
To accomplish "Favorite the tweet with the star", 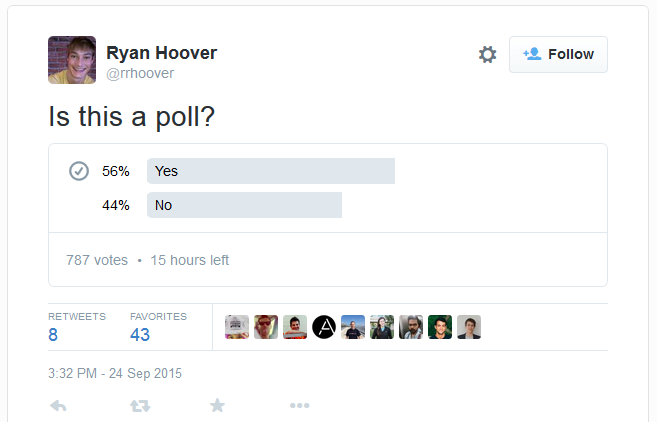I will point(217,406).
